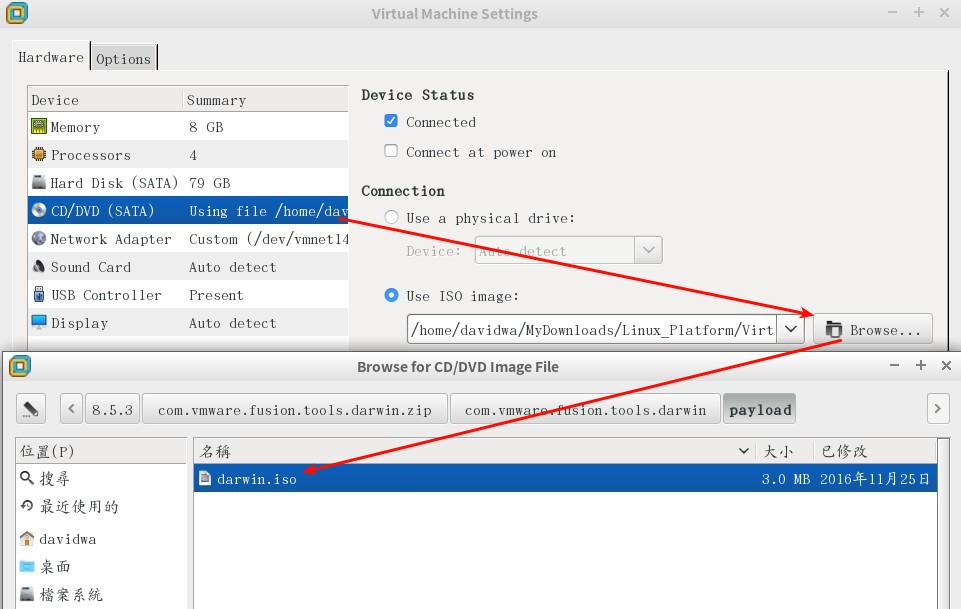
Task: Sort files by the 名稱 name column
Action: (474, 452)
